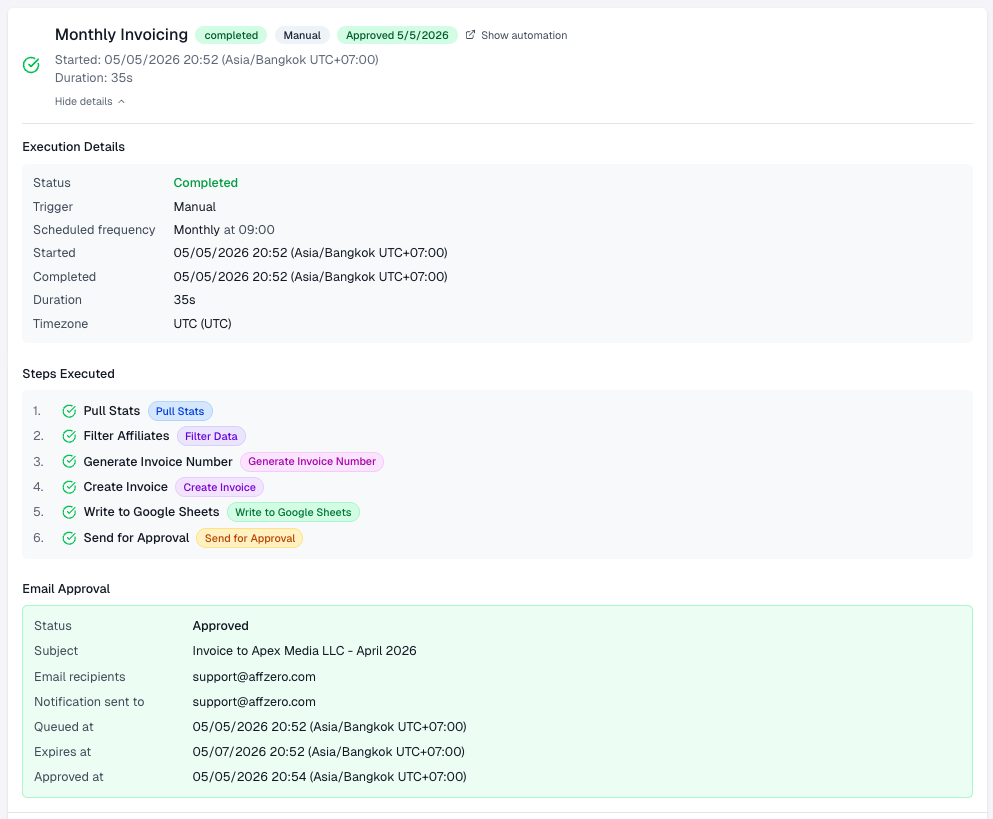993x819 pixels.
Task: Click the Write to Google Sheets step name
Action: [x=151, y=512]
